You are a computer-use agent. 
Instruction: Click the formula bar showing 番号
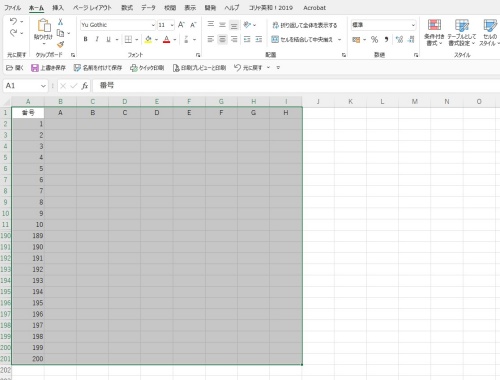point(296,86)
